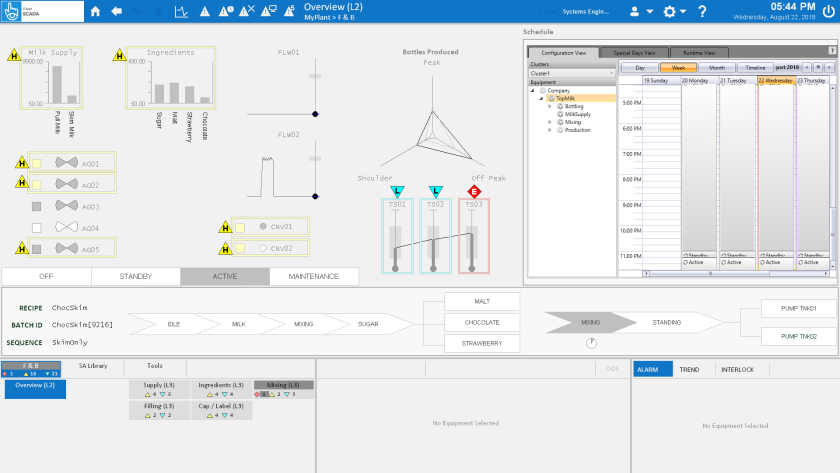Switch to the TREND tab
840x473 pixels.
tap(689, 369)
